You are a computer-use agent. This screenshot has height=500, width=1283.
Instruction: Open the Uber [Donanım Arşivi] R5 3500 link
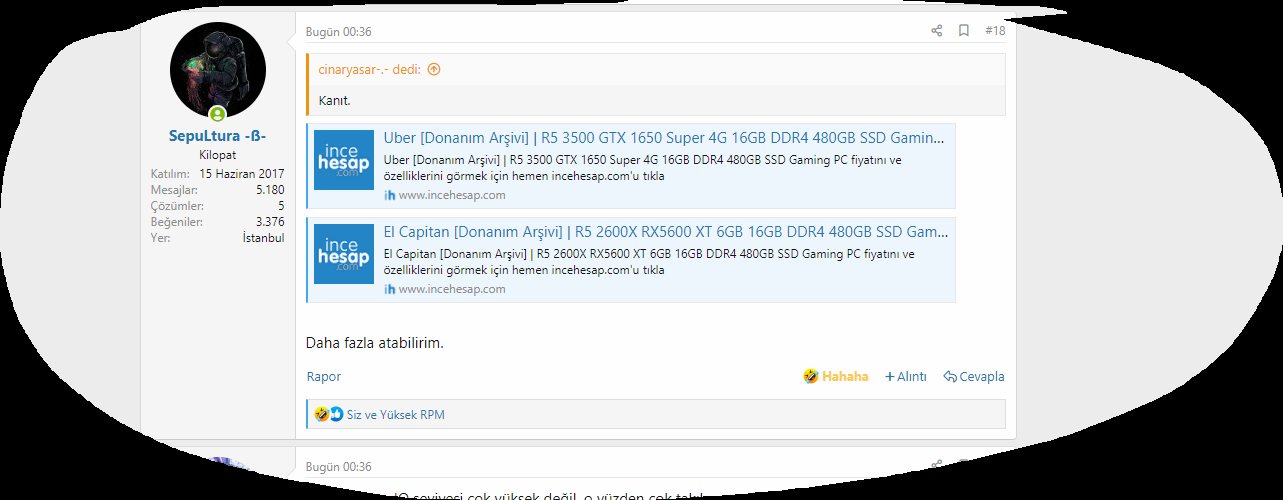(x=664, y=138)
